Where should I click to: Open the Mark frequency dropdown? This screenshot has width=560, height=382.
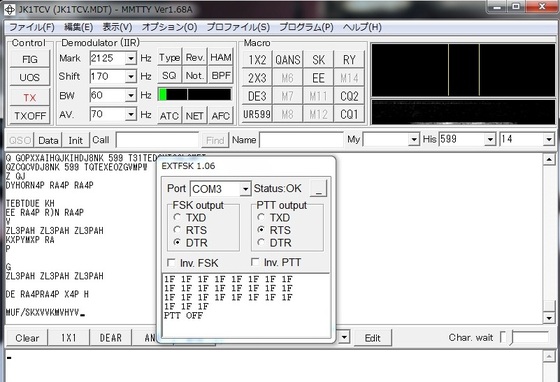tap(131, 58)
